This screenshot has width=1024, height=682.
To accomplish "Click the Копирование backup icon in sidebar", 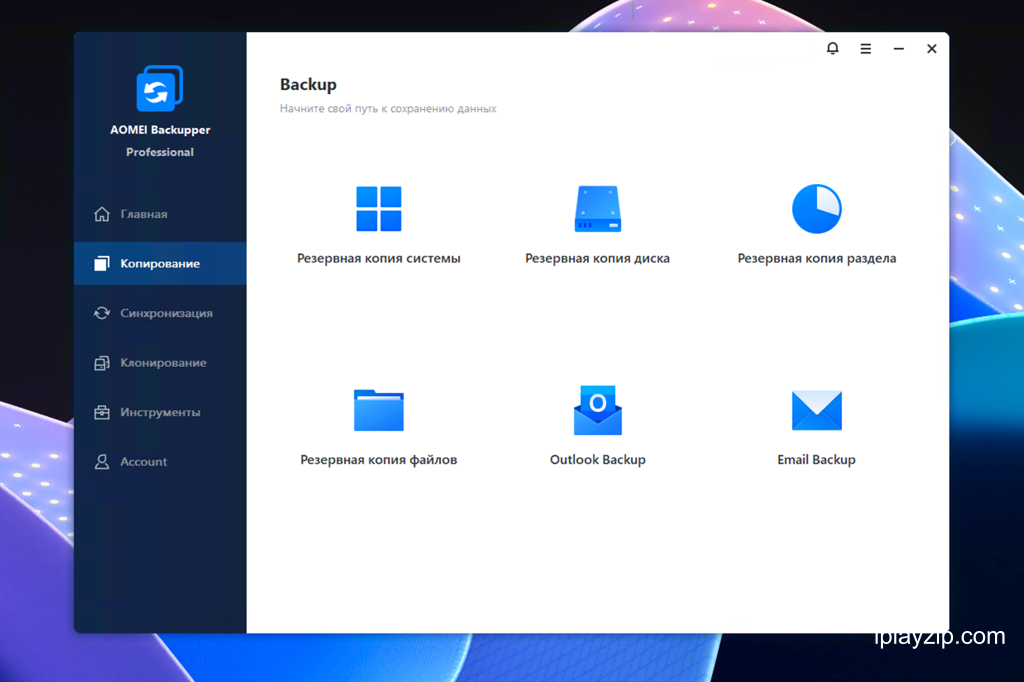I will [x=102, y=263].
